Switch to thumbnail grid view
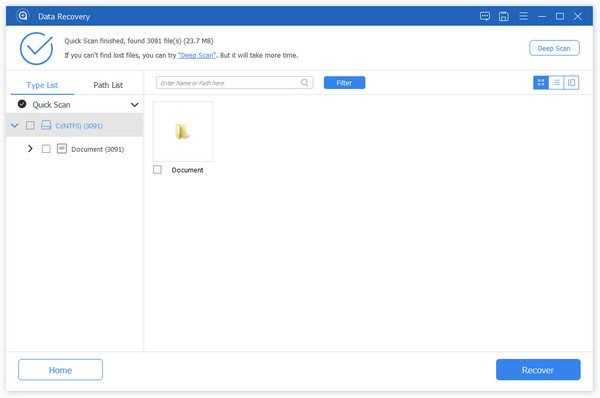 541,83
